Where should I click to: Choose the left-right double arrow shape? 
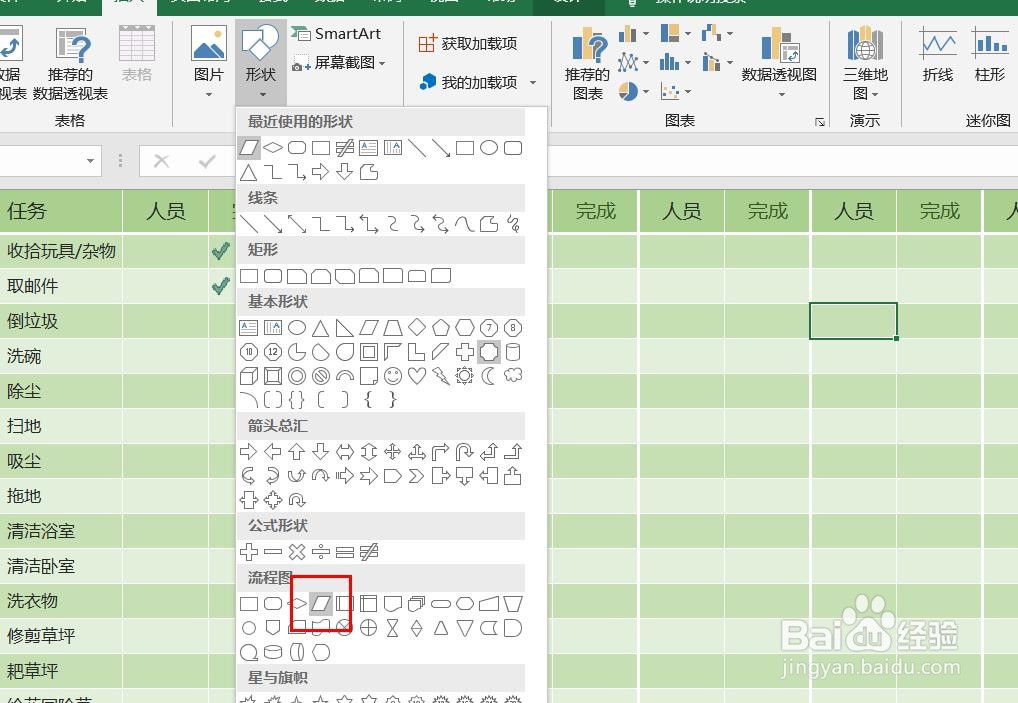coord(345,452)
